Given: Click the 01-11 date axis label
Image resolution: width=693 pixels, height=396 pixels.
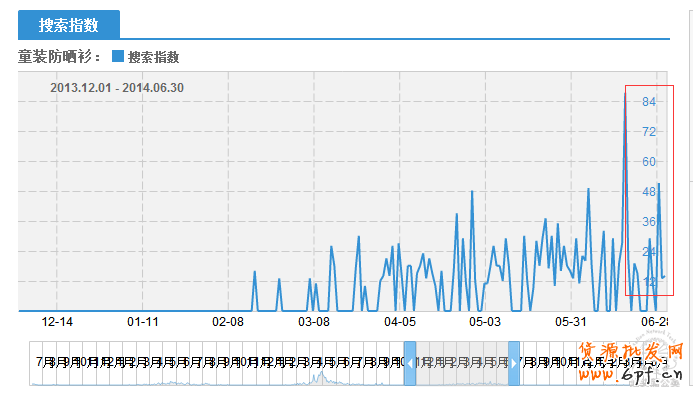Looking at the screenshot, I should click(x=143, y=322).
